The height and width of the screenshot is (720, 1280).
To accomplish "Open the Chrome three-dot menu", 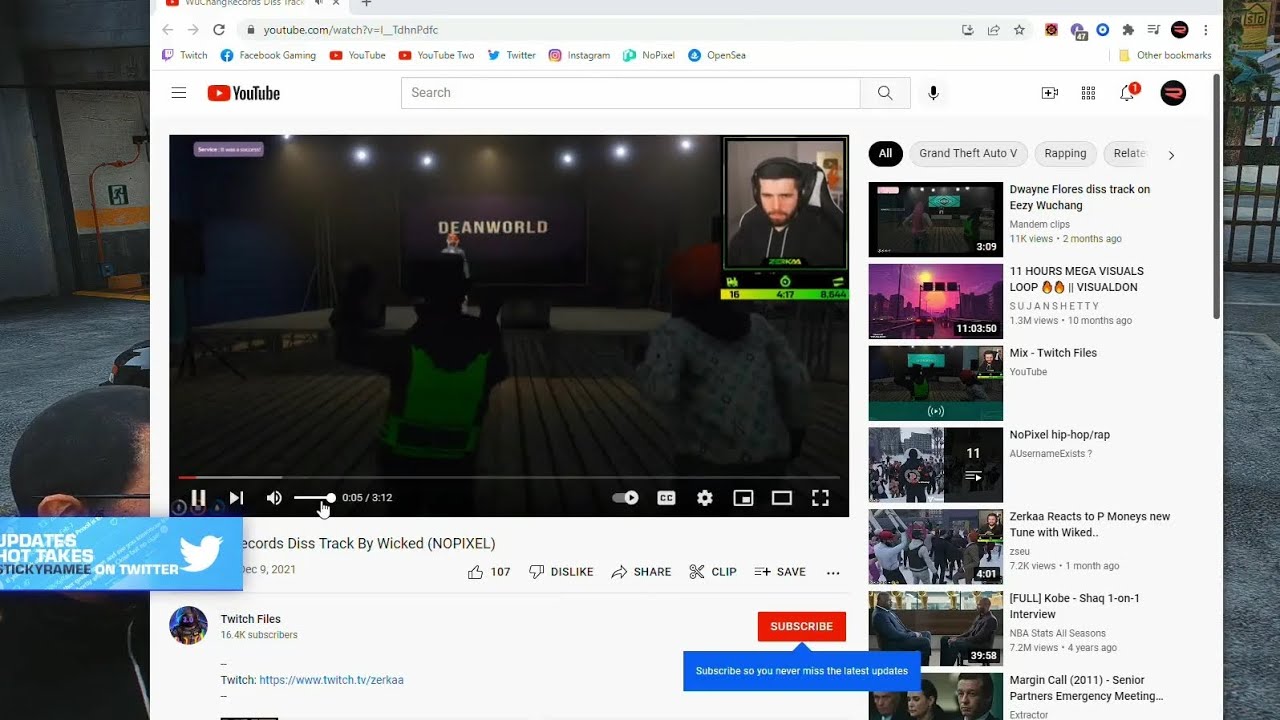I will coord(1206,30).
